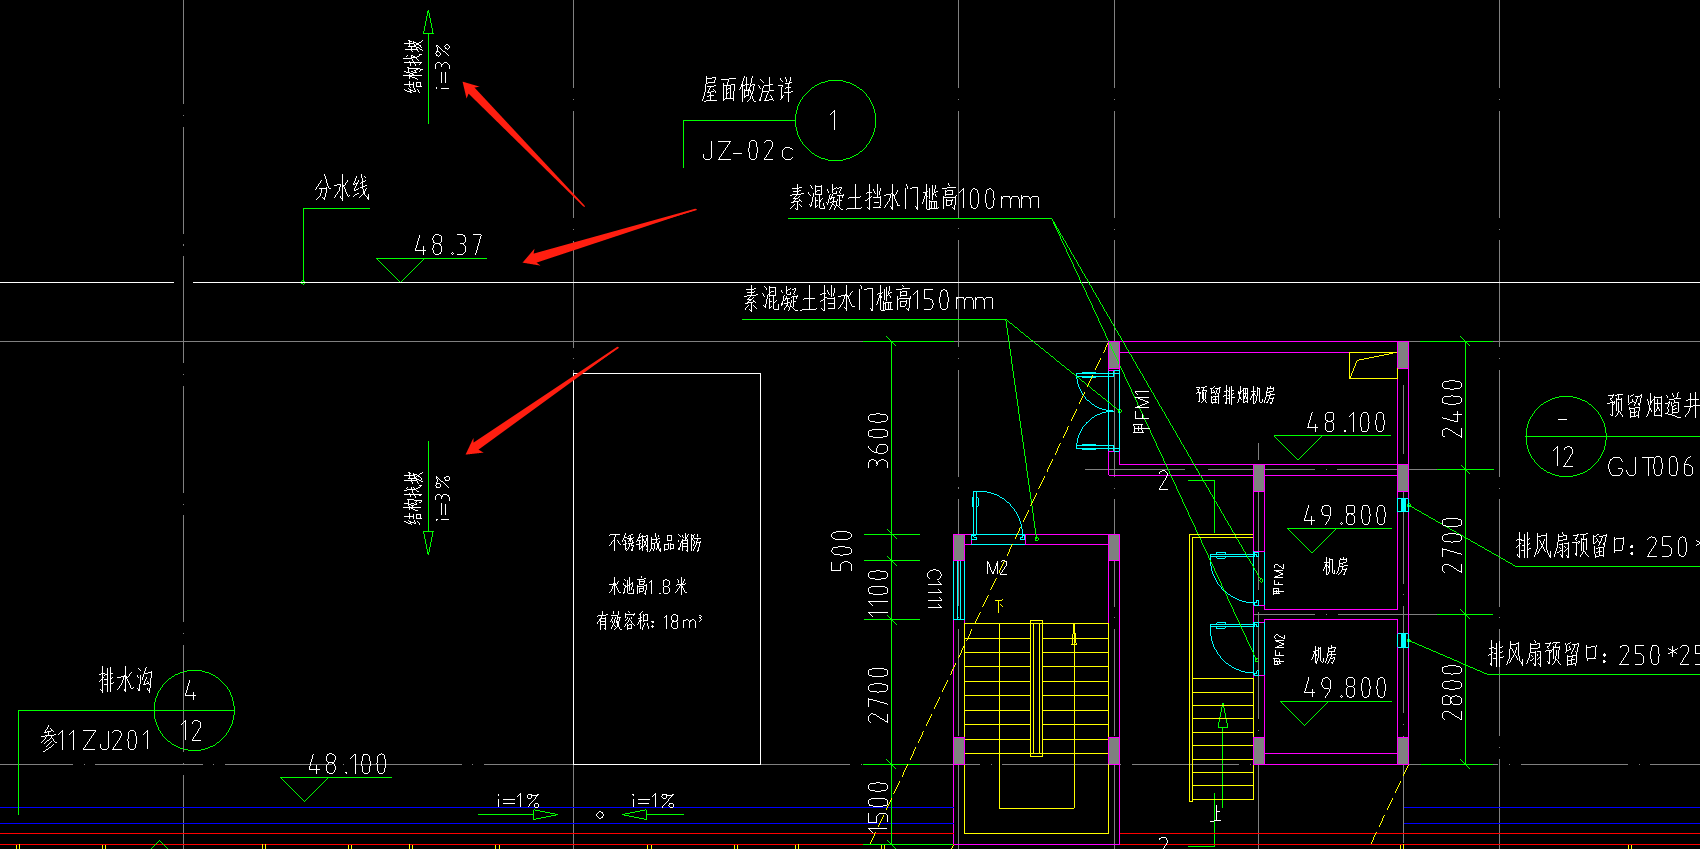This screenshot has width=1700, height=849.
Task: Select the GJT006 reference text
Action: tap(1651, 467)
